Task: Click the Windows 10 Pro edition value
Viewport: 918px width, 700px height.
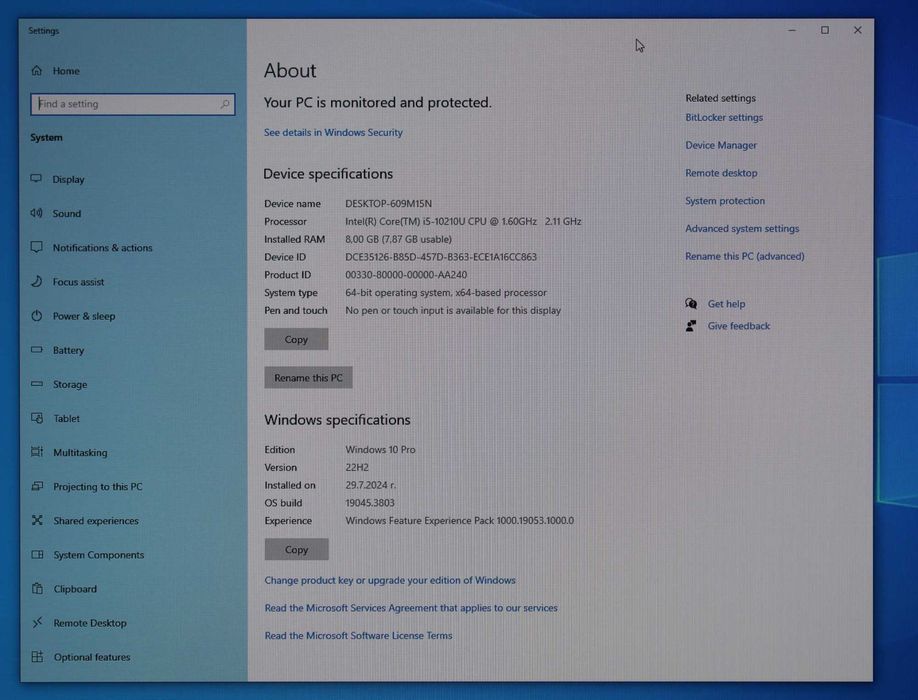Action: [x=381, y=449]
